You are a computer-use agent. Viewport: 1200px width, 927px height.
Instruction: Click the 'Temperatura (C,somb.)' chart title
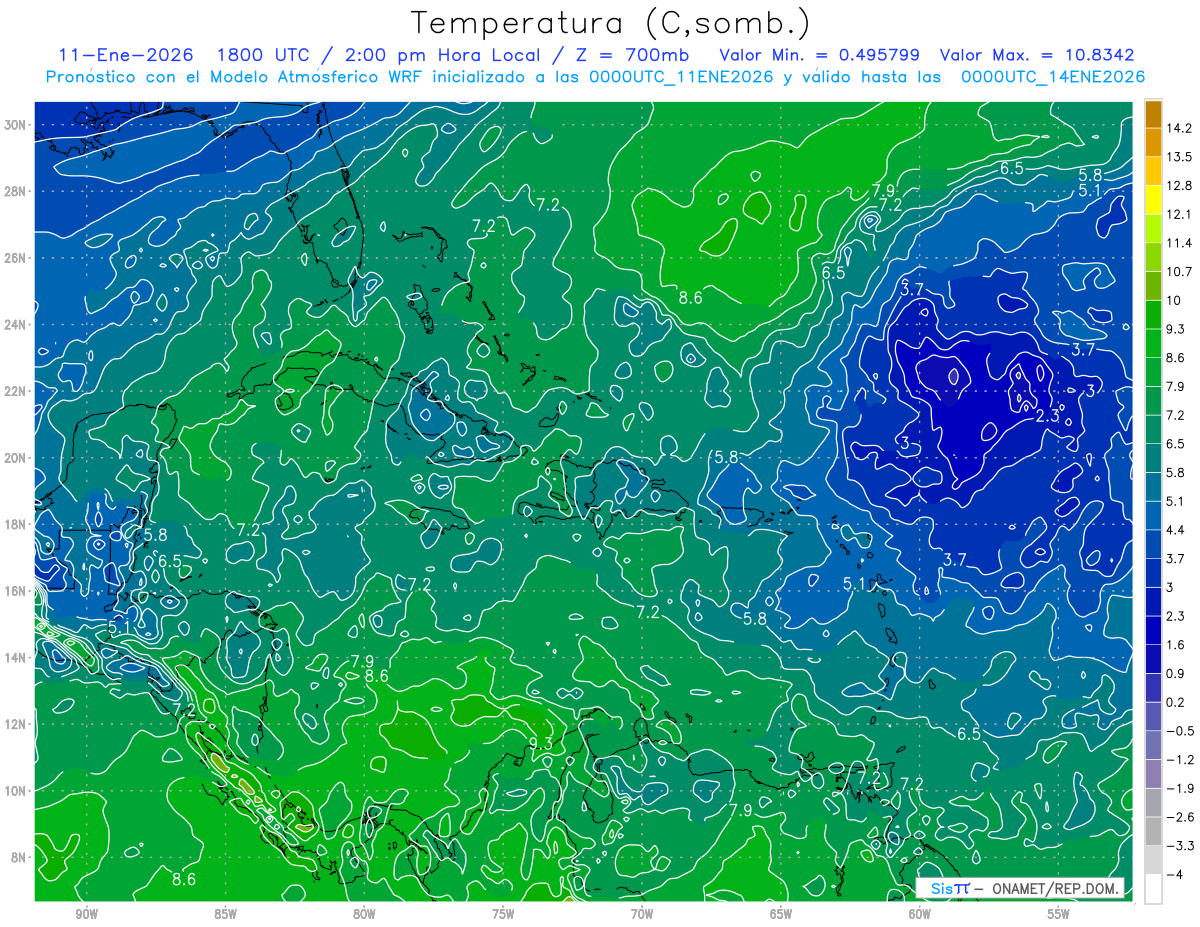[611, 23]
